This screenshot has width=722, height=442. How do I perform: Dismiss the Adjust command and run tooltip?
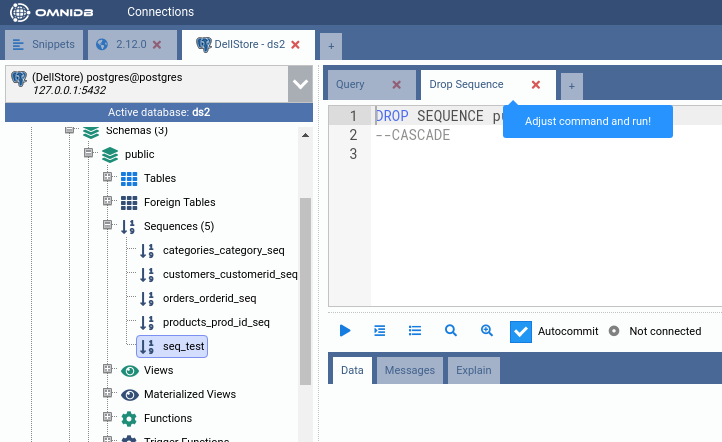588,122
